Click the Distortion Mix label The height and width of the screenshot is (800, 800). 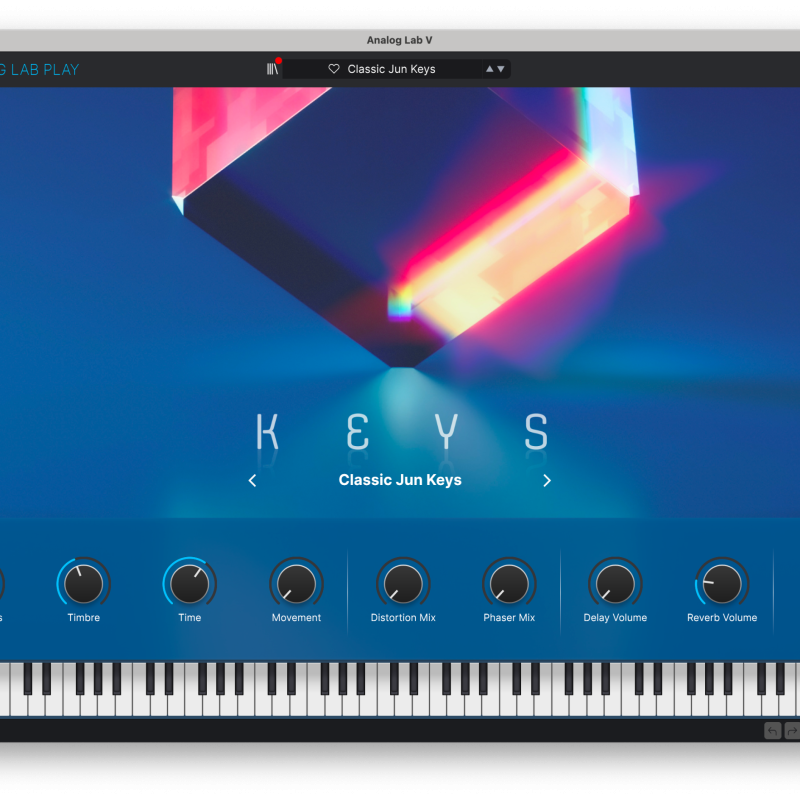click(x=403, y=617)
